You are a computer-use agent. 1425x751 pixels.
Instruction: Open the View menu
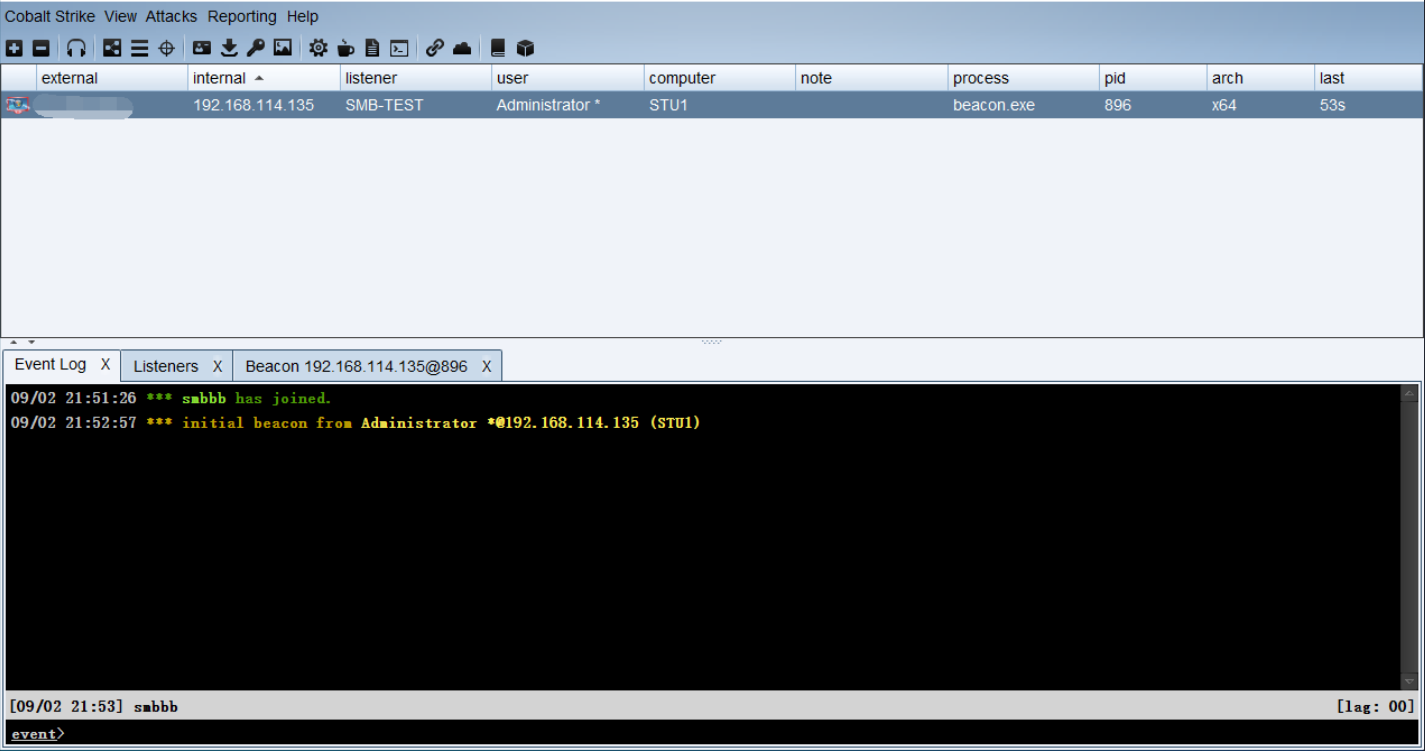click(121, 16)
